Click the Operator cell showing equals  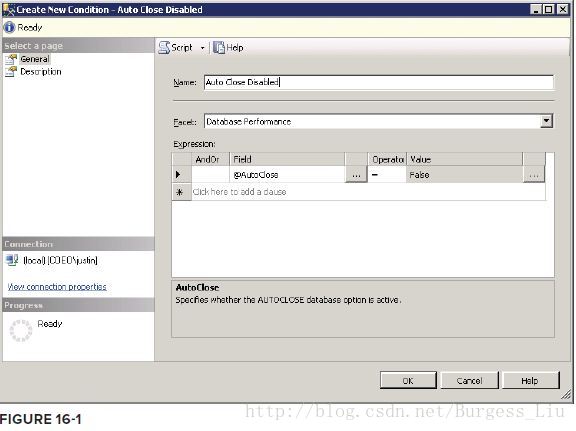point(387,175)
